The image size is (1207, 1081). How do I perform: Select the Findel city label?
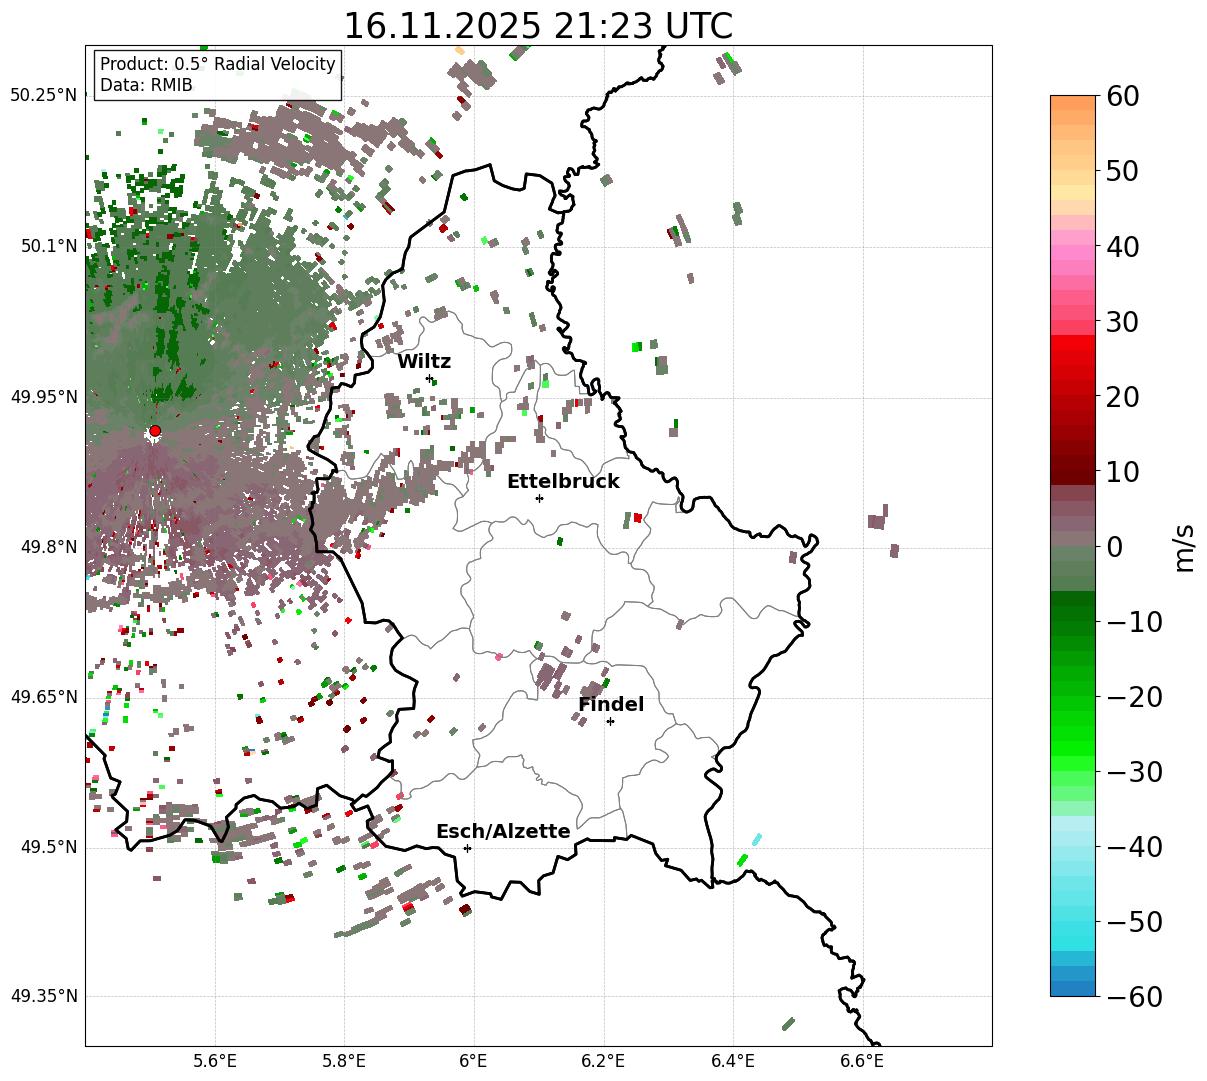pos(611,705)
